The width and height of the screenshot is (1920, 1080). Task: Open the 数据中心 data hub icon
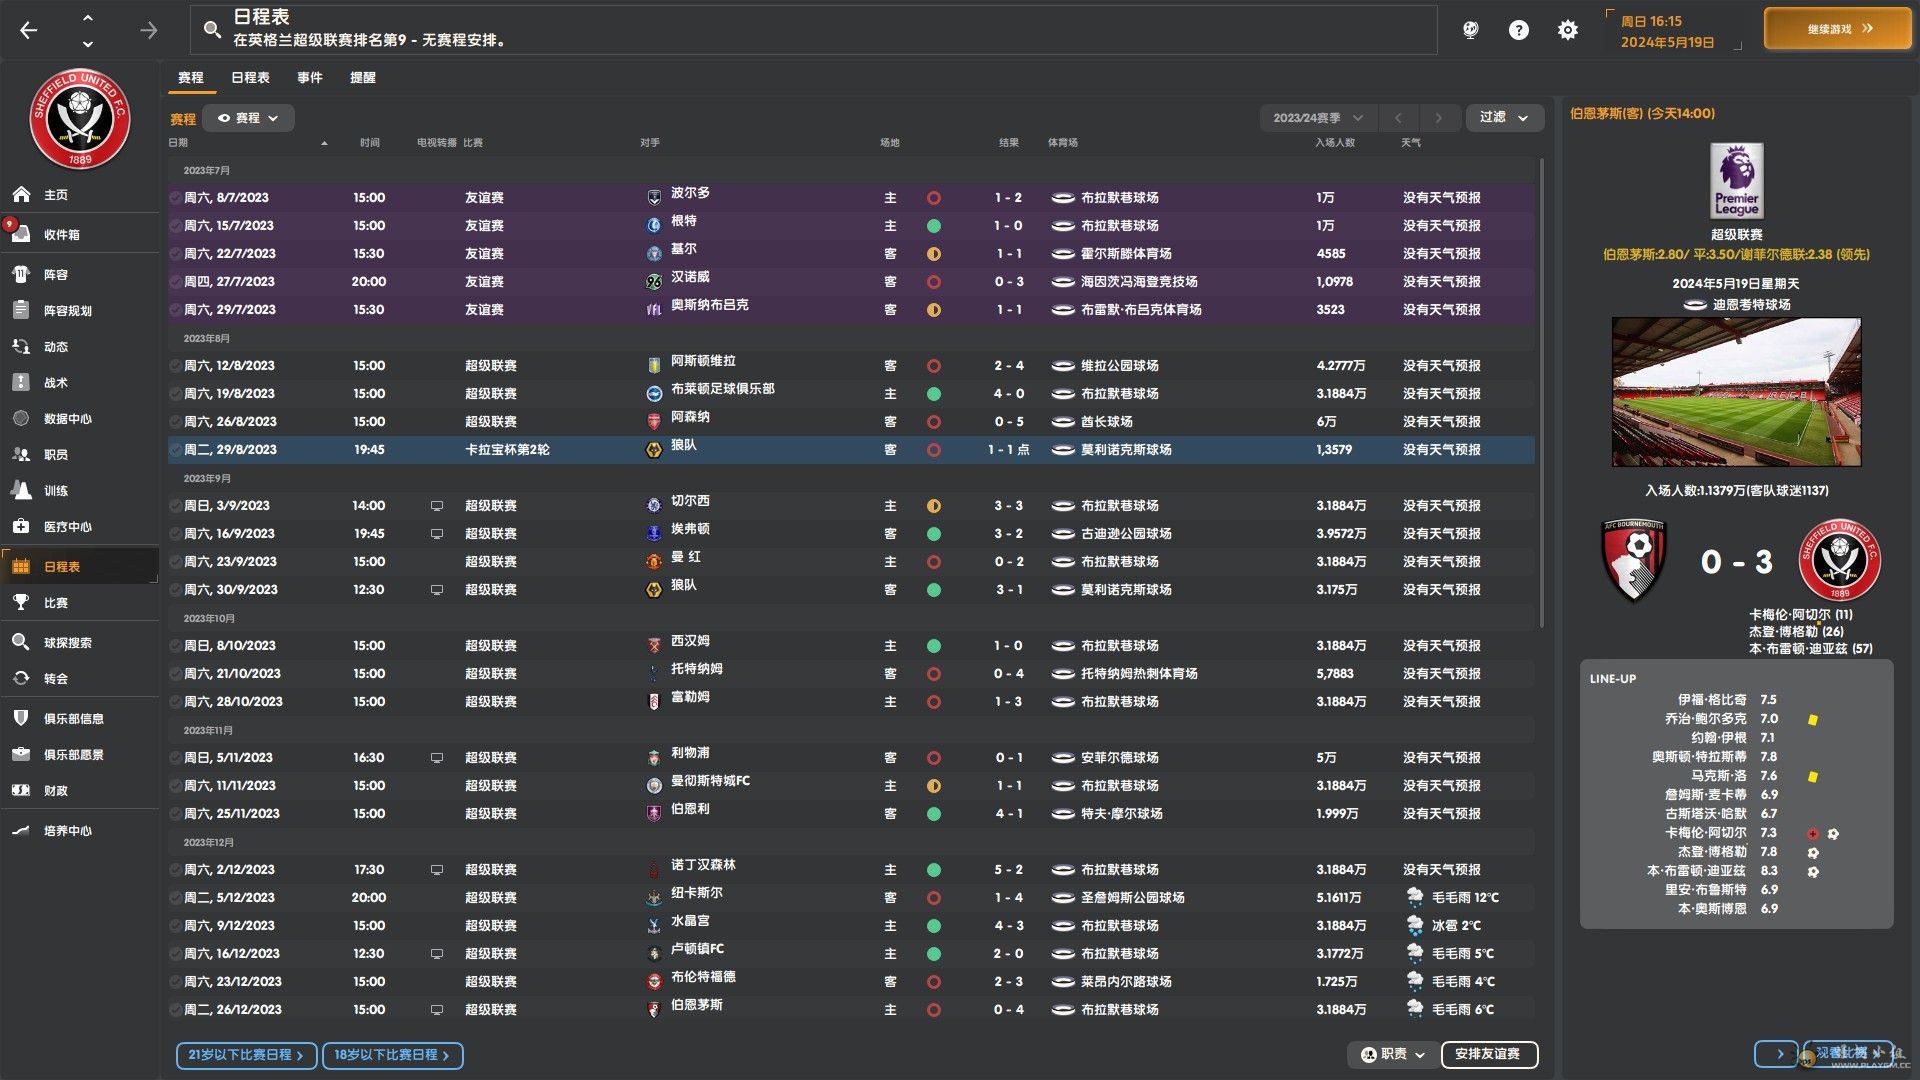[x=21, y=418]
